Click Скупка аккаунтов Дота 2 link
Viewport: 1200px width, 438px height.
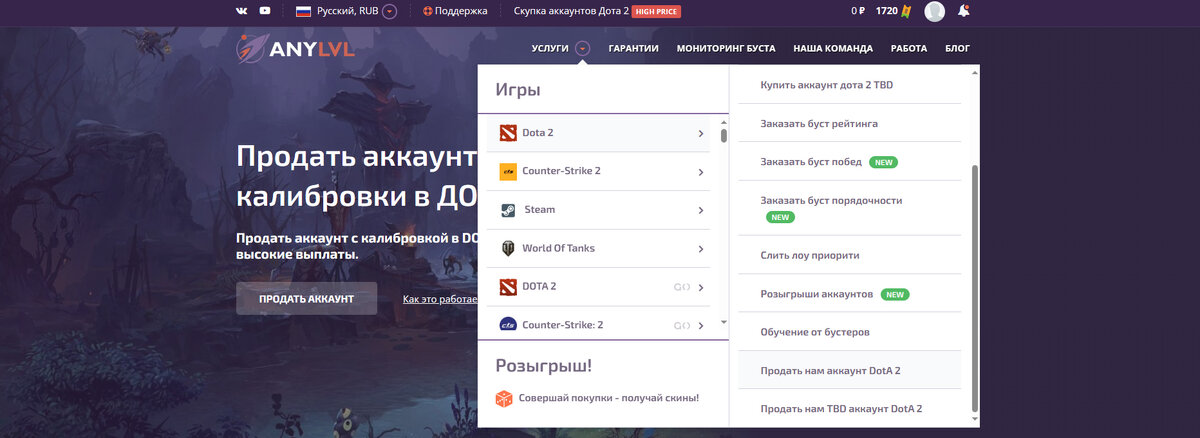coord(571,11)
